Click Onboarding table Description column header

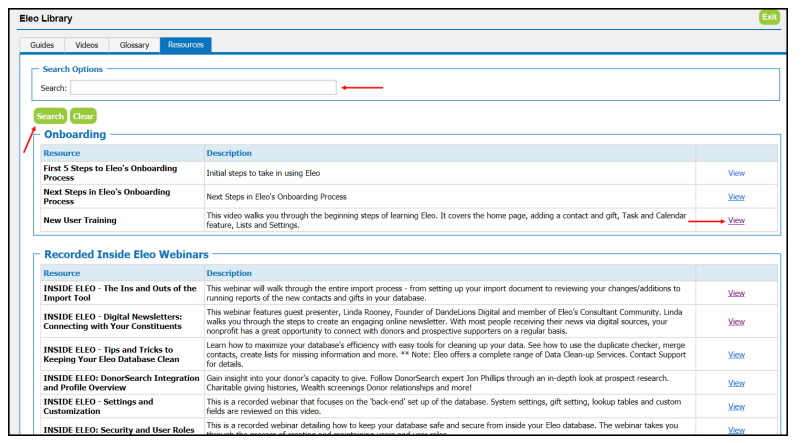click(229, 153)
